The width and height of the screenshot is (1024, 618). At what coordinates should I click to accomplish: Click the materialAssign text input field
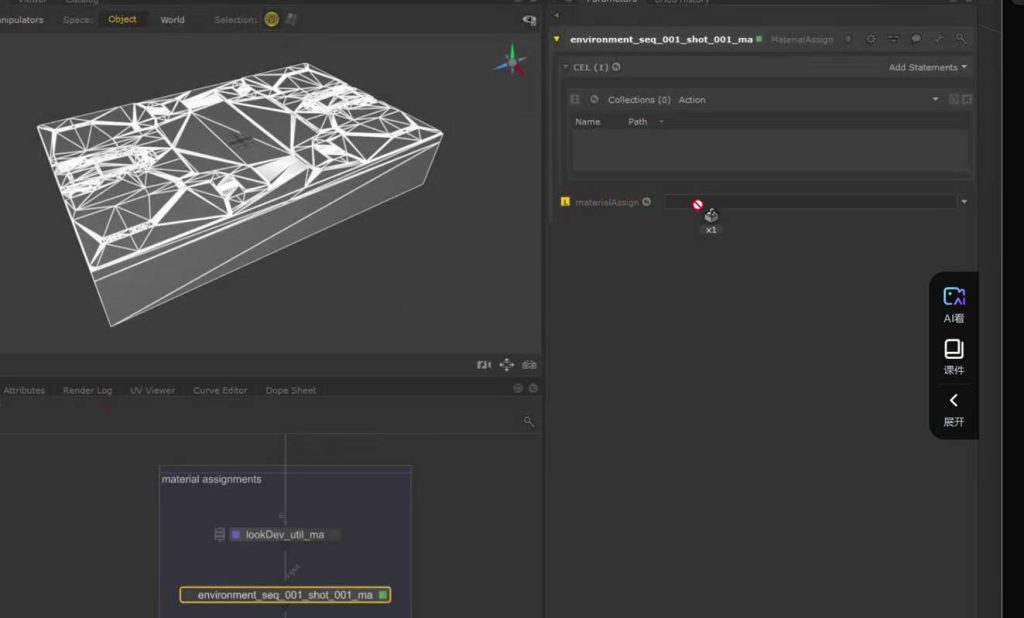pyautogui.click(x=810, y=202)
